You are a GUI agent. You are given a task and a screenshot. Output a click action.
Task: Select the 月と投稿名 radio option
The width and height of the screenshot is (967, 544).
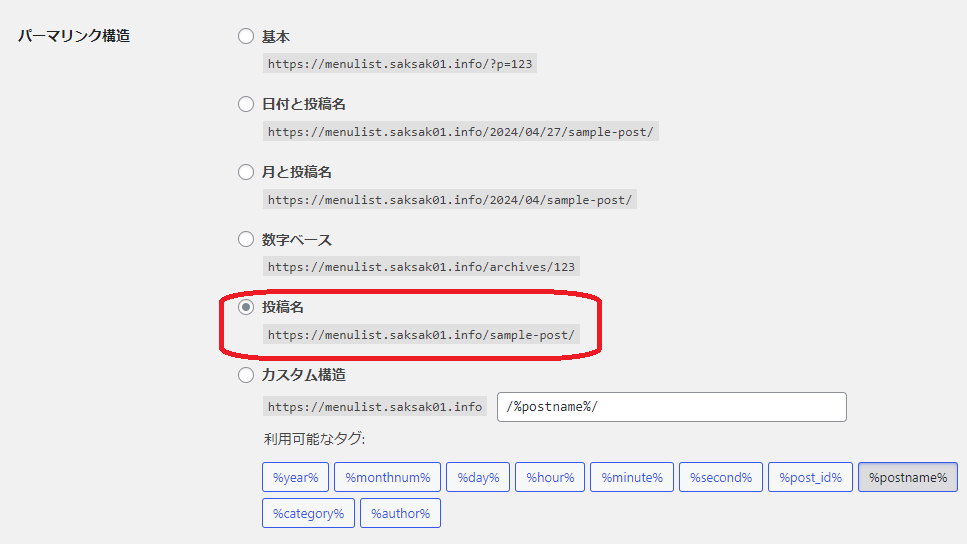pyautogui.click(x=246, y=173)
